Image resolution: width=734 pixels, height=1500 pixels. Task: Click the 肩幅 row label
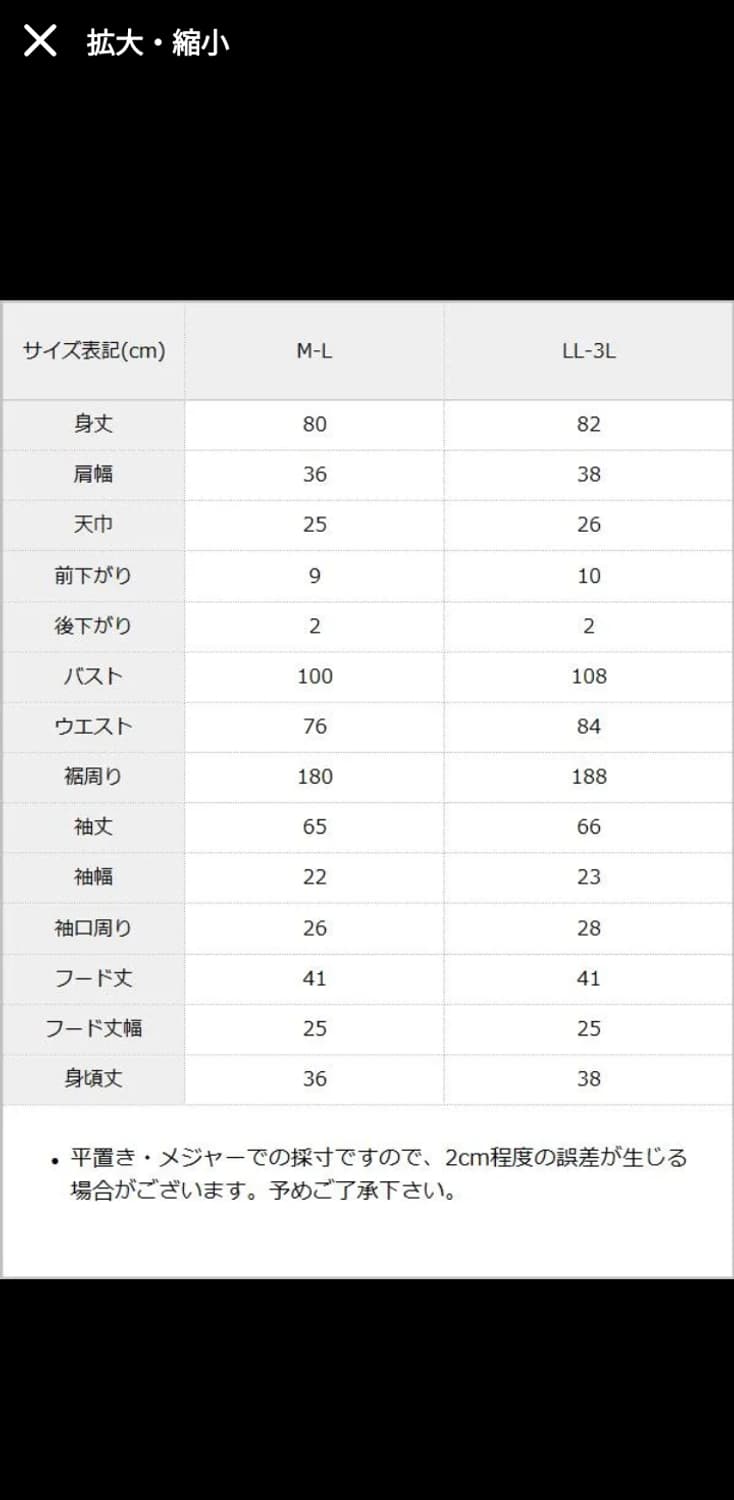(94, 474)
